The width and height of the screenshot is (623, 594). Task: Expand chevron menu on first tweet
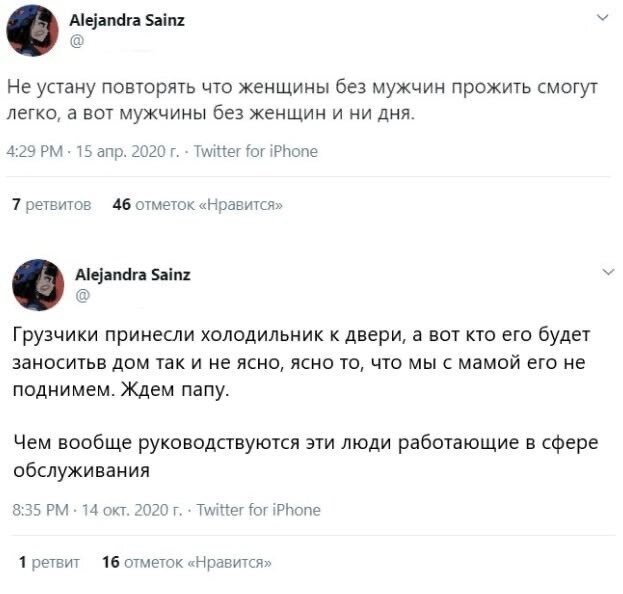[x=603, y=18]
